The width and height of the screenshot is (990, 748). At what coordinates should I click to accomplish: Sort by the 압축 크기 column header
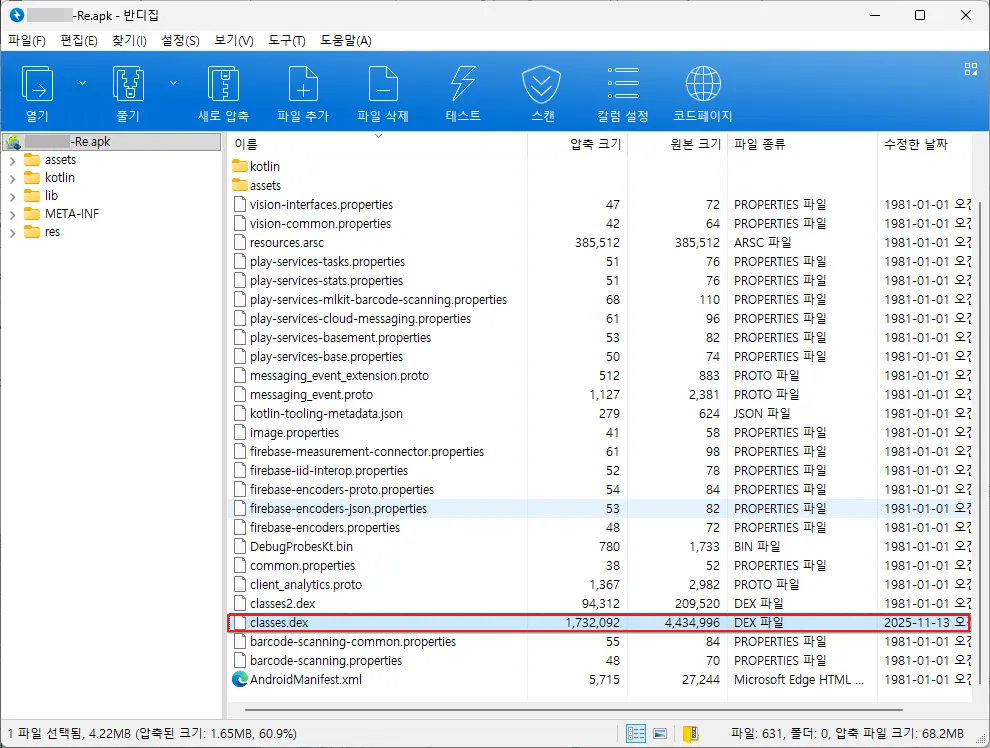pyautogui.click(x=595, y=145)
